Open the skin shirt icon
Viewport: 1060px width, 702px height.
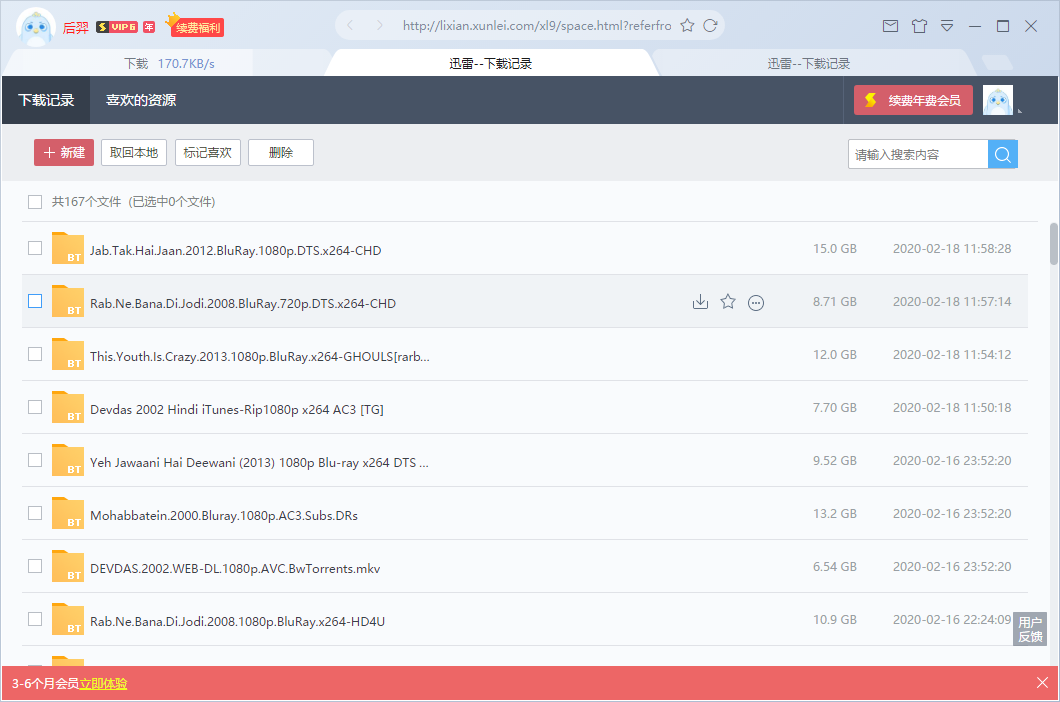pyautogui.click(x=919, y=26)
